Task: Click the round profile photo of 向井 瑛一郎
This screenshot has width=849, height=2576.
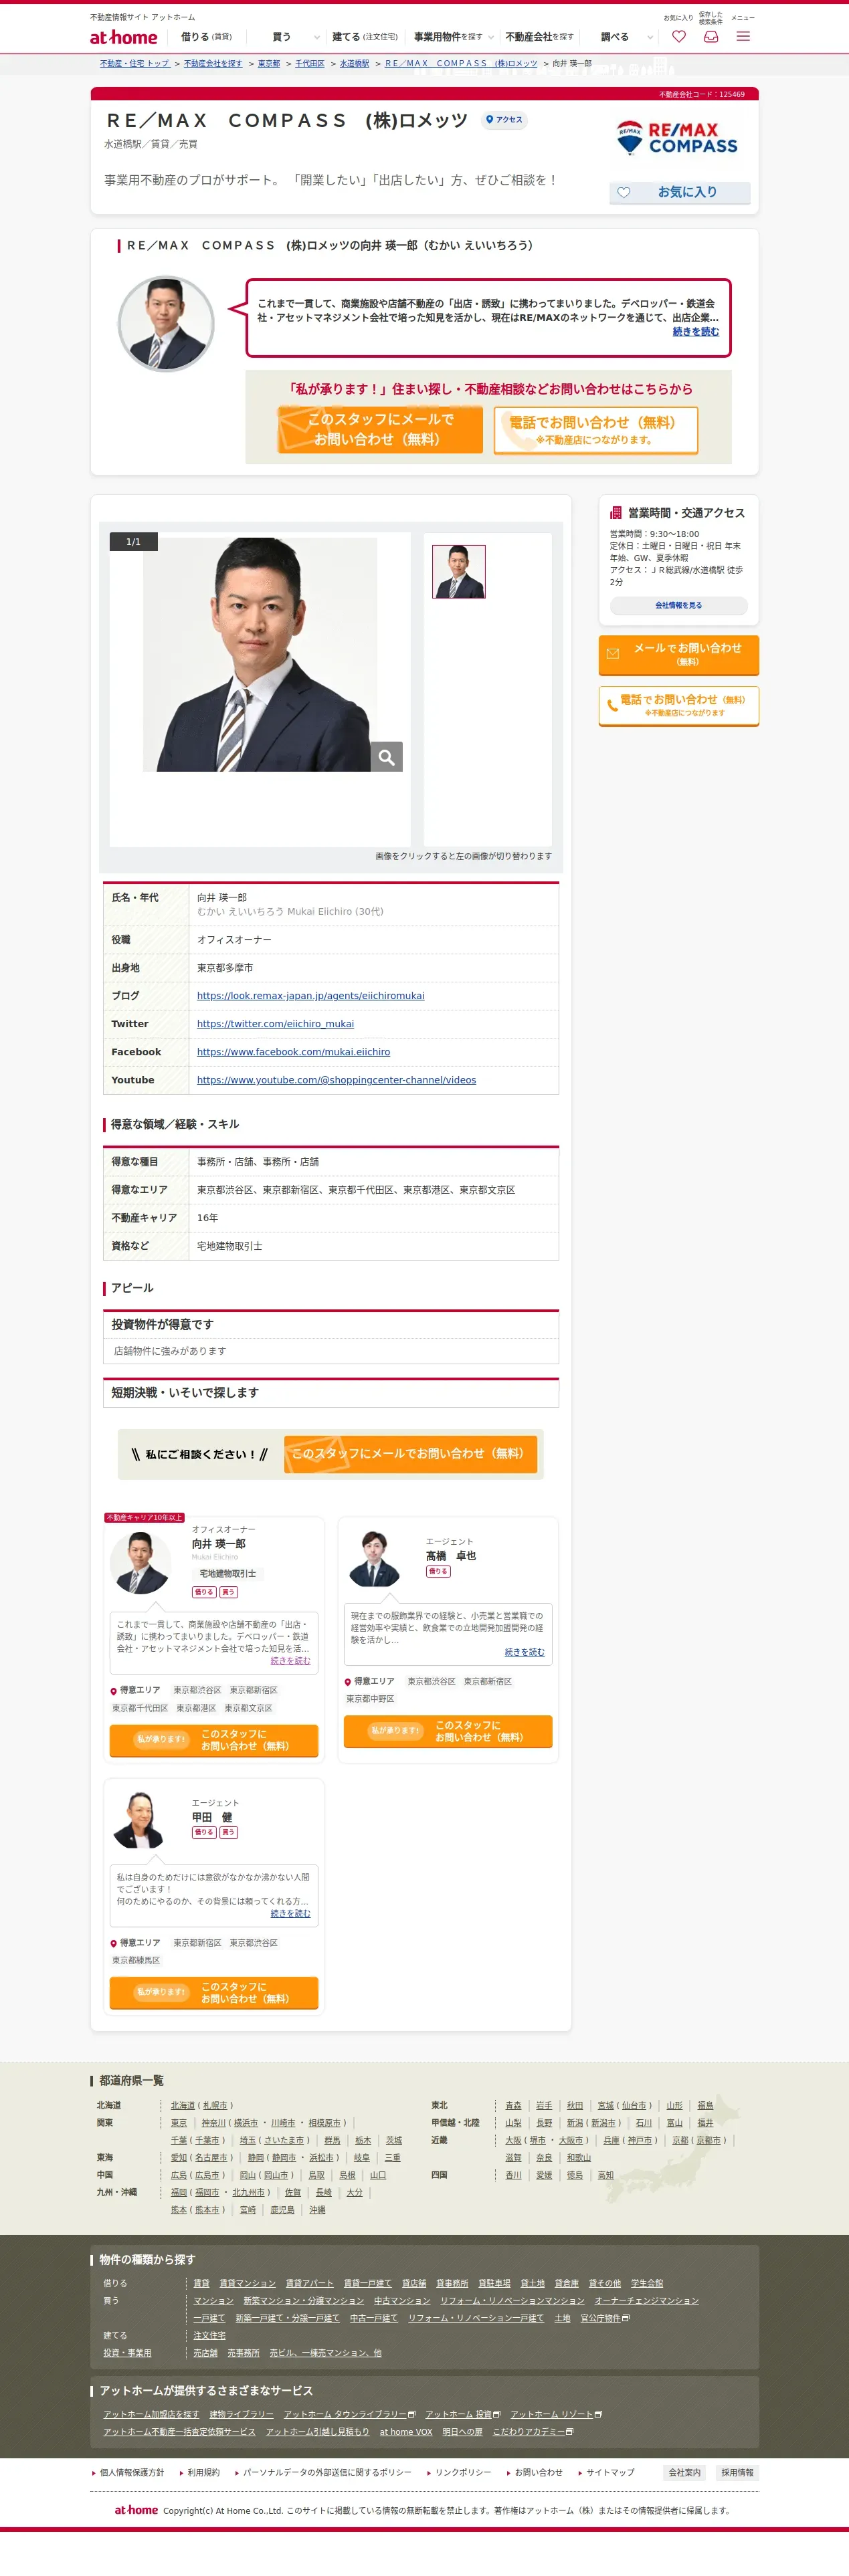Action: point(166,324)
